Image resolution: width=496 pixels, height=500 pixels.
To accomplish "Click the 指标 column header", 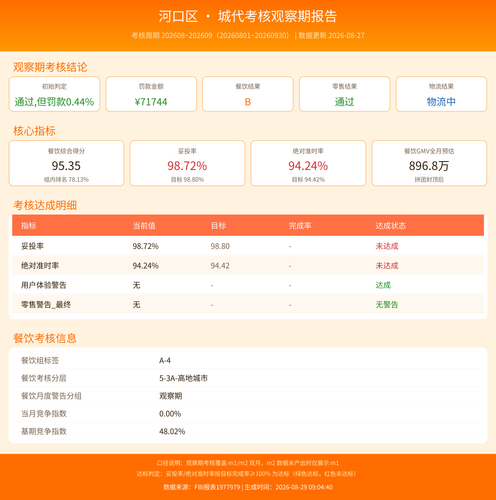I will click(x=29, y=226).
